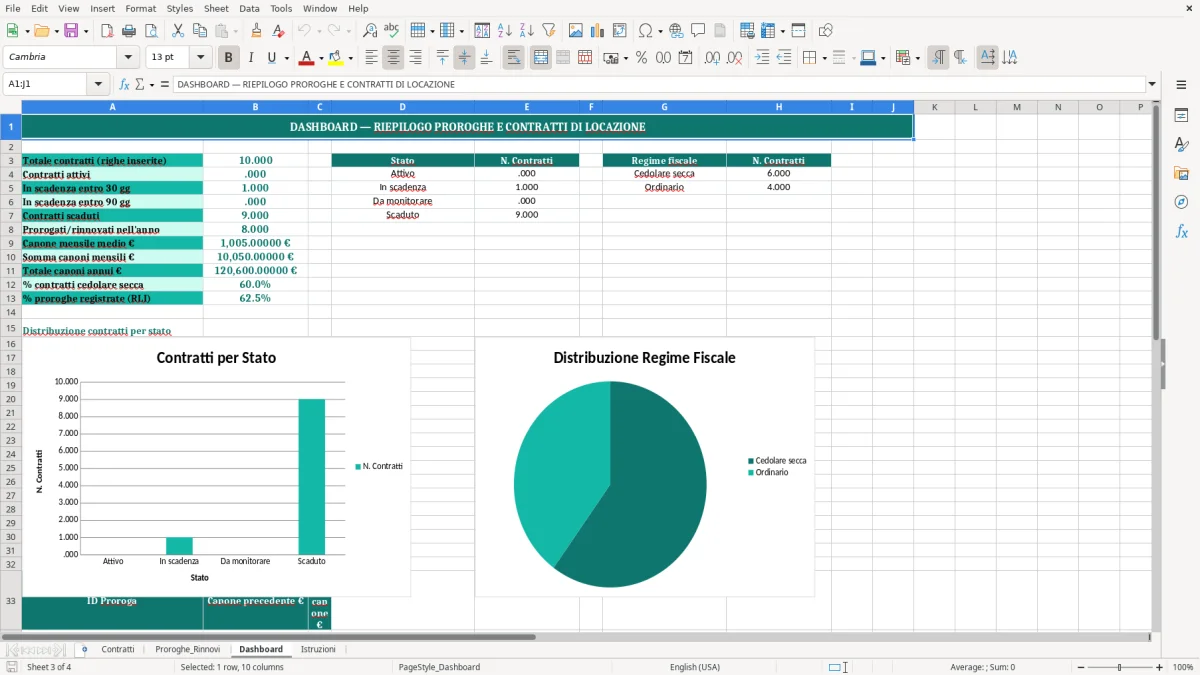Screen dimensions: 1200x675
Task: Add a decimal place
Action: tap(712, 58)
